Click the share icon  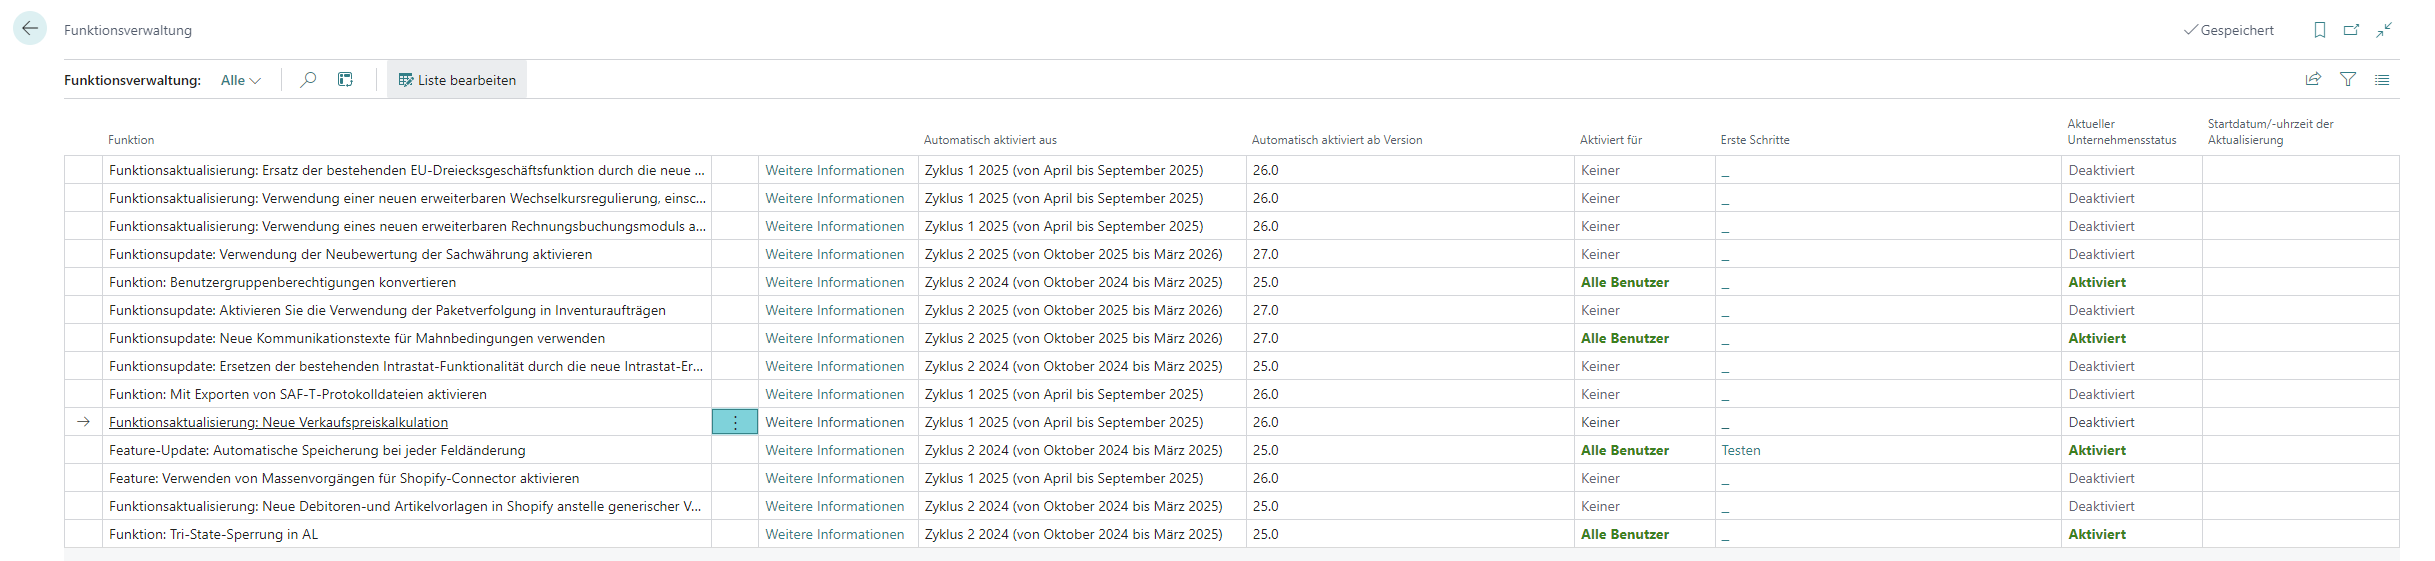point(2313,80)
